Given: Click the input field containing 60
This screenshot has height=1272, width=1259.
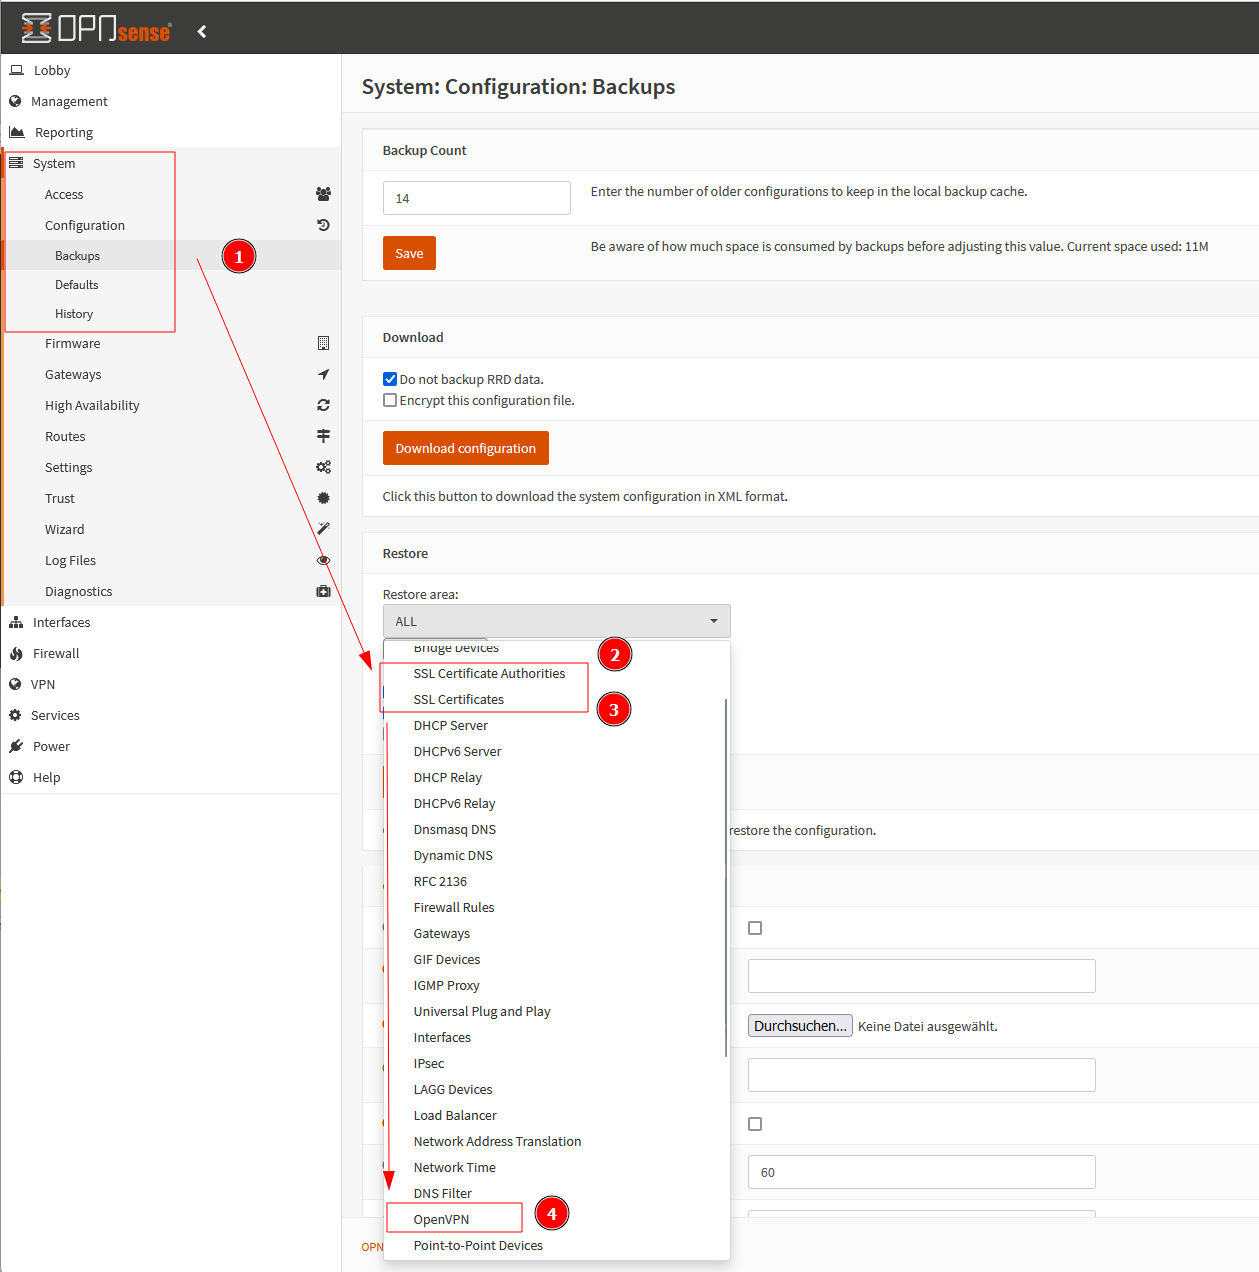Looking at the screenshot, I should point(922,1172).
